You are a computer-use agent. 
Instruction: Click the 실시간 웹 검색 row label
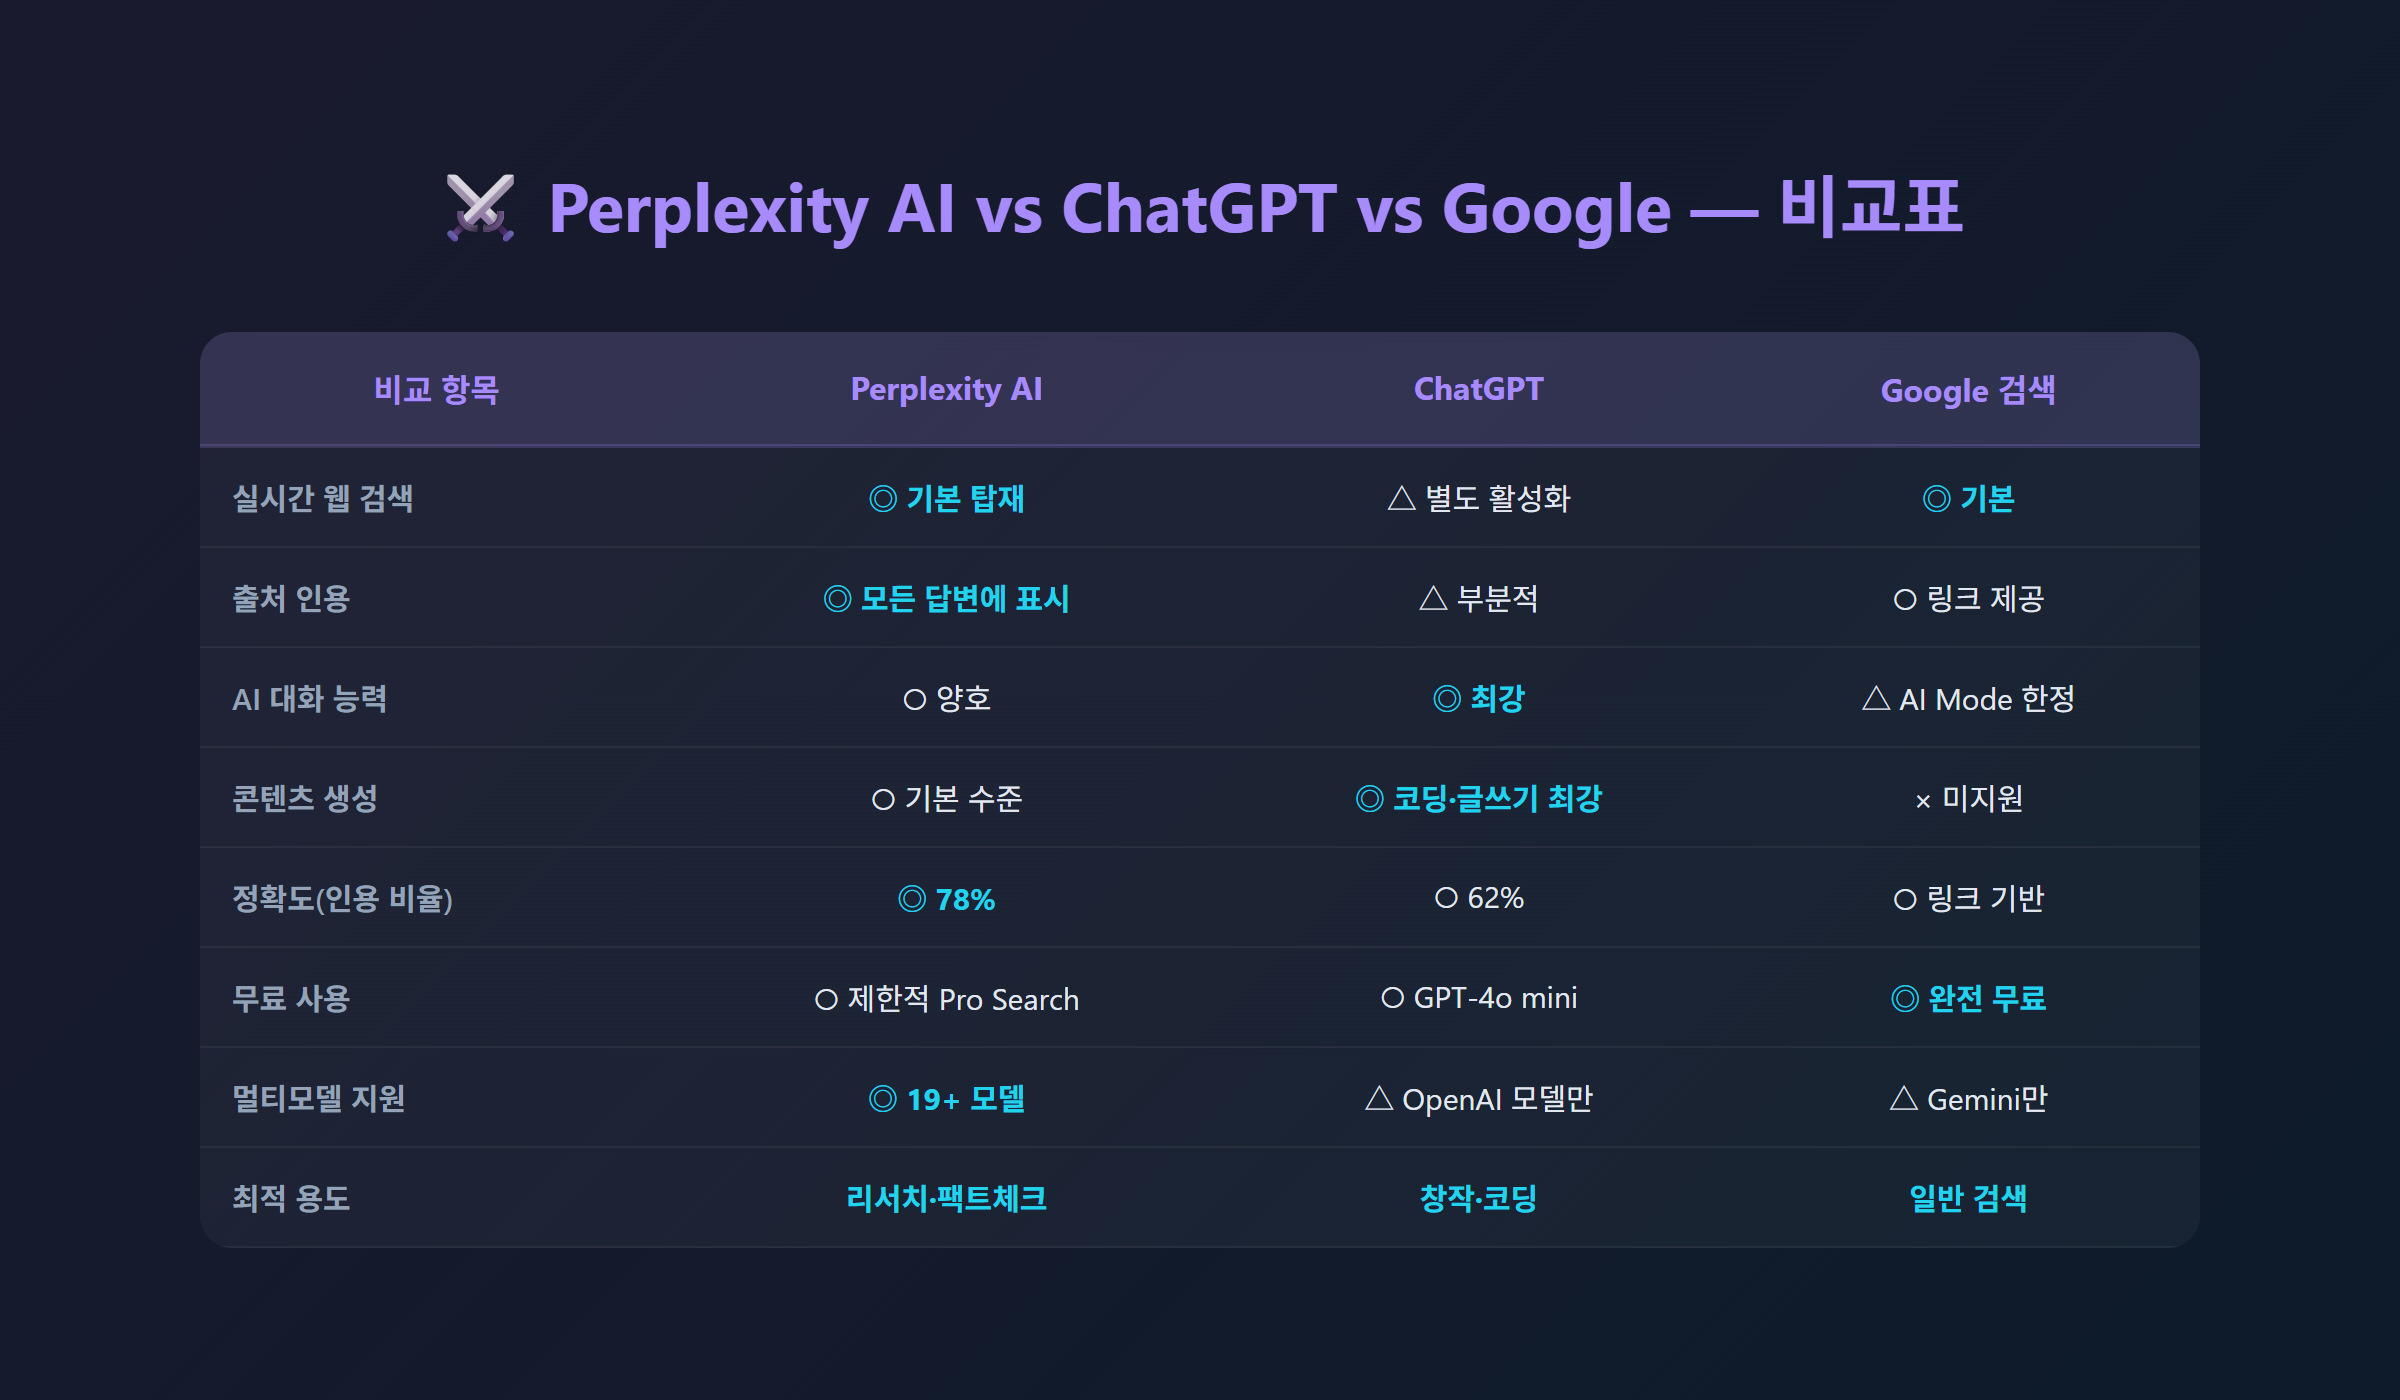click(323, 498)
